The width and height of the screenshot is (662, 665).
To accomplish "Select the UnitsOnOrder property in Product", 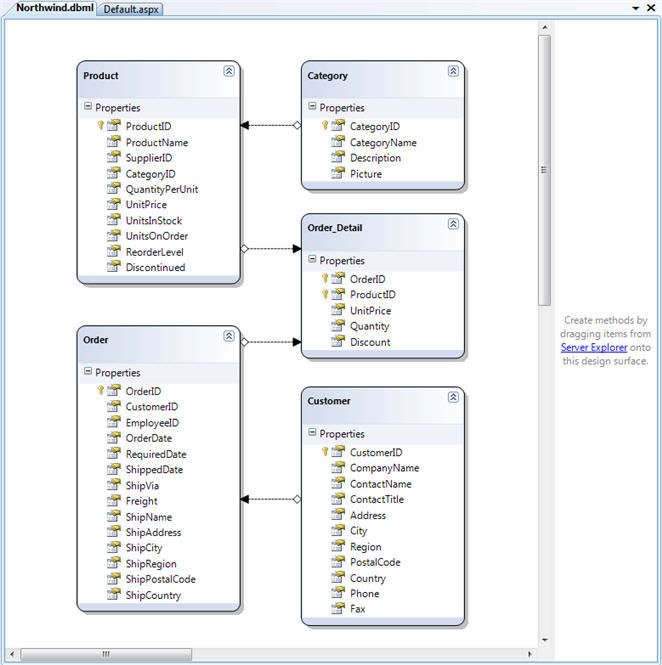I will pyautogui.click(x=157, y=236).
